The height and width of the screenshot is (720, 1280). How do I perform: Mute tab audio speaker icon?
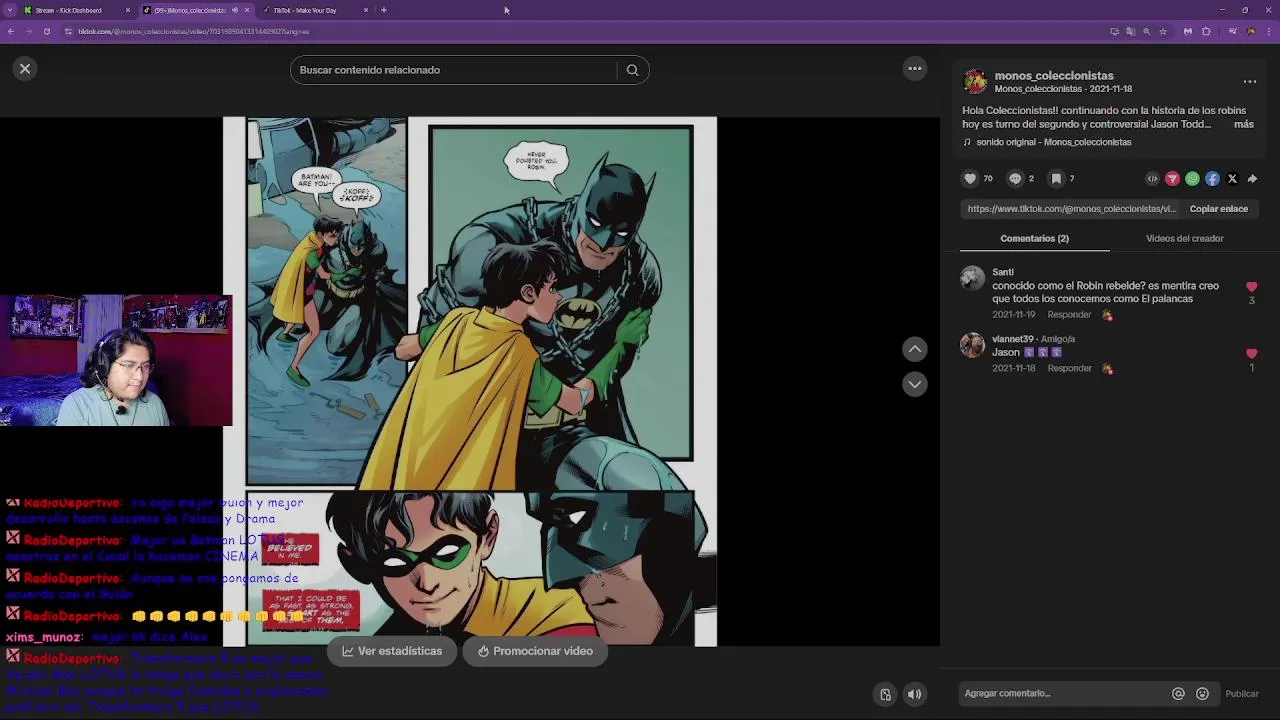point(234,10)
